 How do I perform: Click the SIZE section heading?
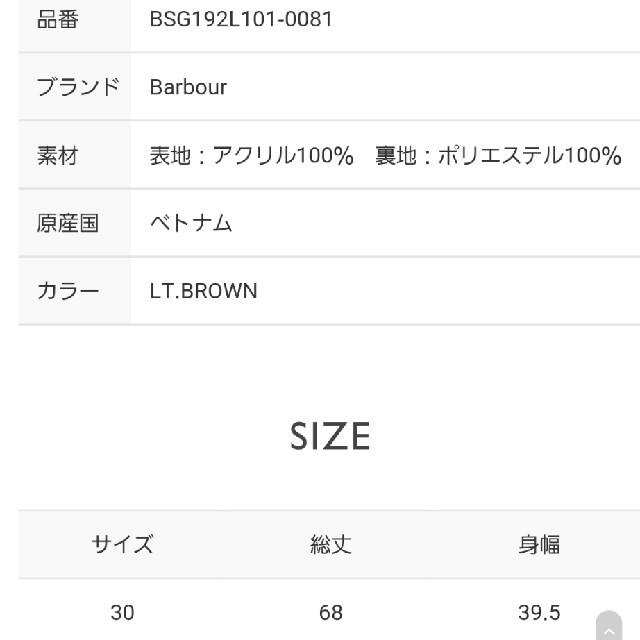(x=330, y=436)
